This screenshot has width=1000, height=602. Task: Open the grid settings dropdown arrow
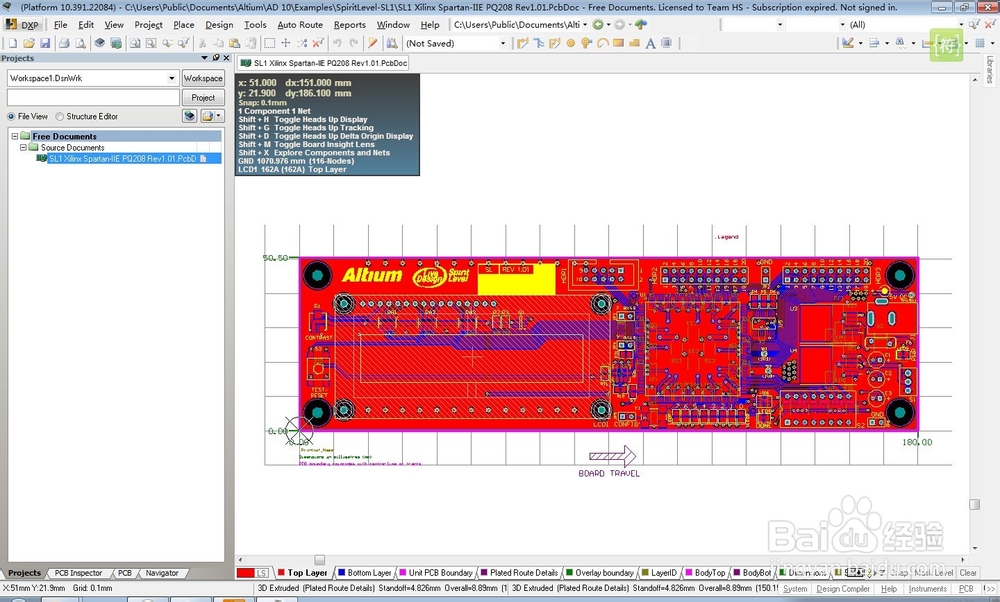click(x=992, y=43)
